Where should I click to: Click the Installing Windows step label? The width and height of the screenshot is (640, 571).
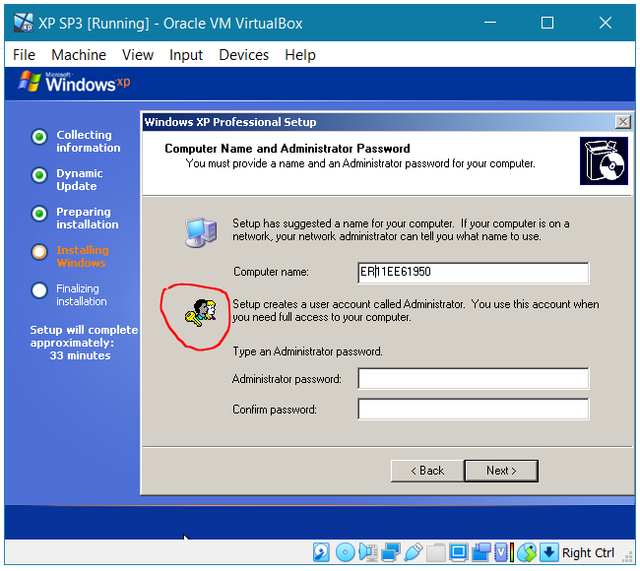tap(82, 256)
